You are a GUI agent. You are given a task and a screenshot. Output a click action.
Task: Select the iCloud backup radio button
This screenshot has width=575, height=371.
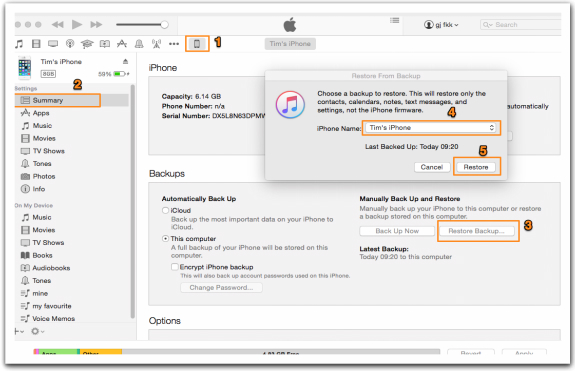pos(166,210)
